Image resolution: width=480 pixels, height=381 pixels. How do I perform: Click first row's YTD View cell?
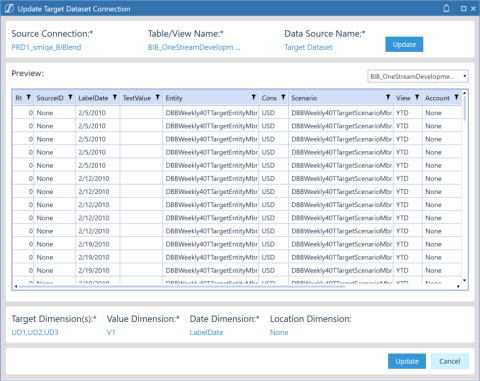(x=408, y=113)
